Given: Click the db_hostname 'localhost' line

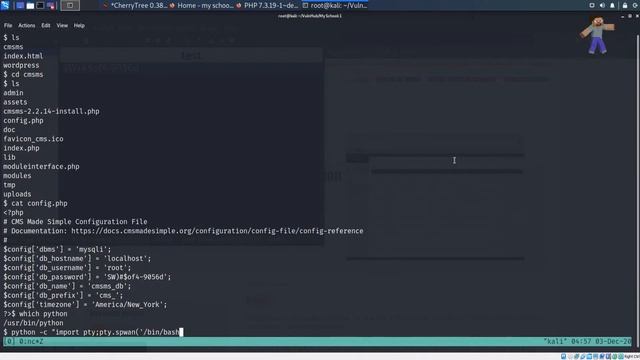Looking at the screenshot, I should pyautogui.click(x=77, y=259).
